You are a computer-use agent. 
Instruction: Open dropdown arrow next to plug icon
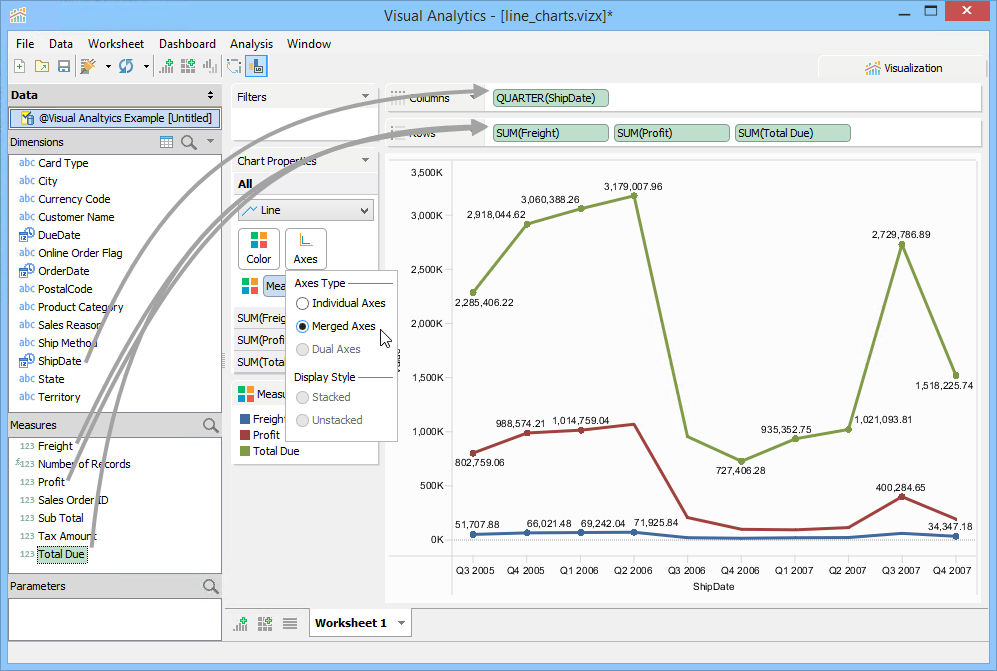pos(108,66)
